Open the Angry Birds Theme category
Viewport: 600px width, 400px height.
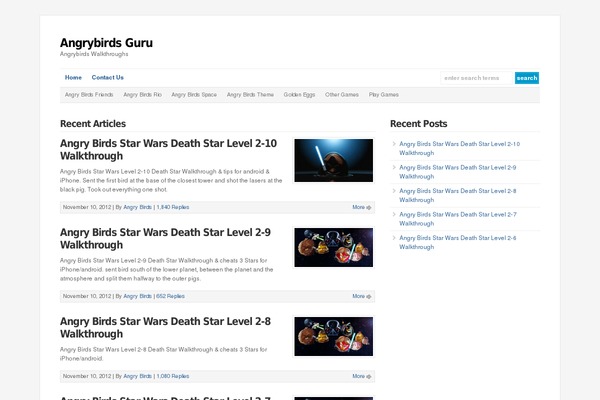pyautogui.click(x=250, y=95)
